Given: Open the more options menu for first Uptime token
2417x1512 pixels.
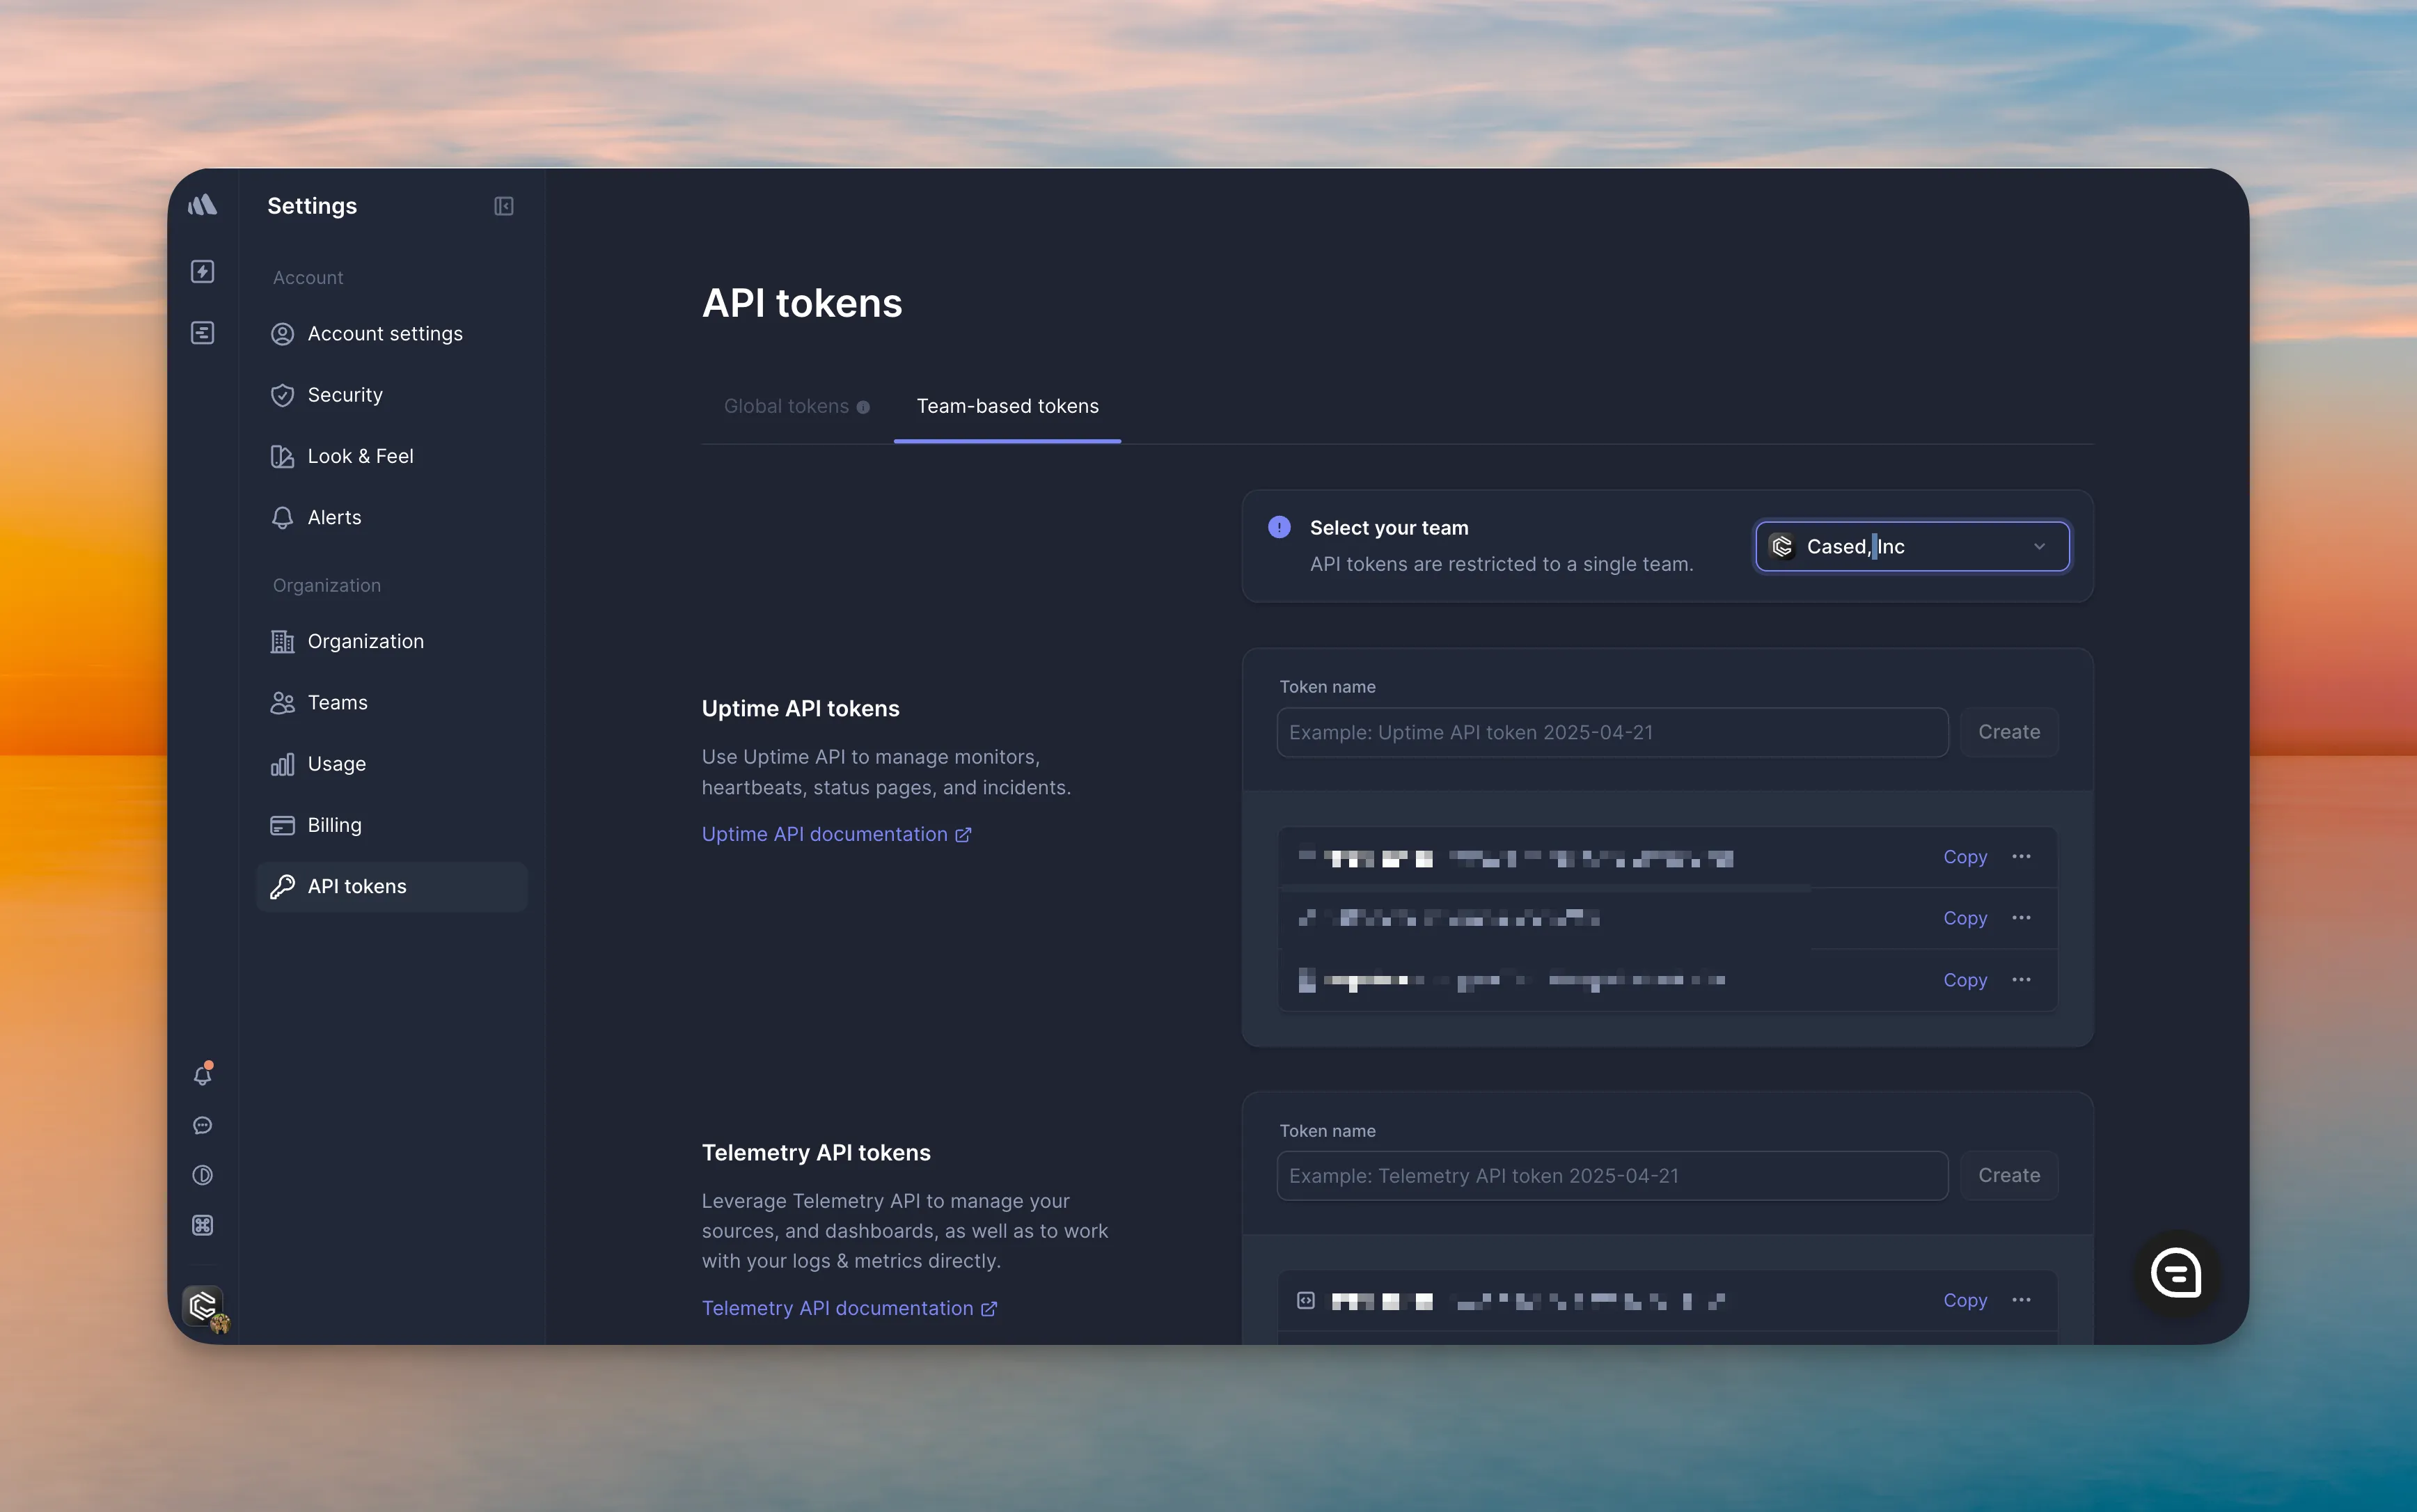Looking at the screenshot, I should 2021,857.
